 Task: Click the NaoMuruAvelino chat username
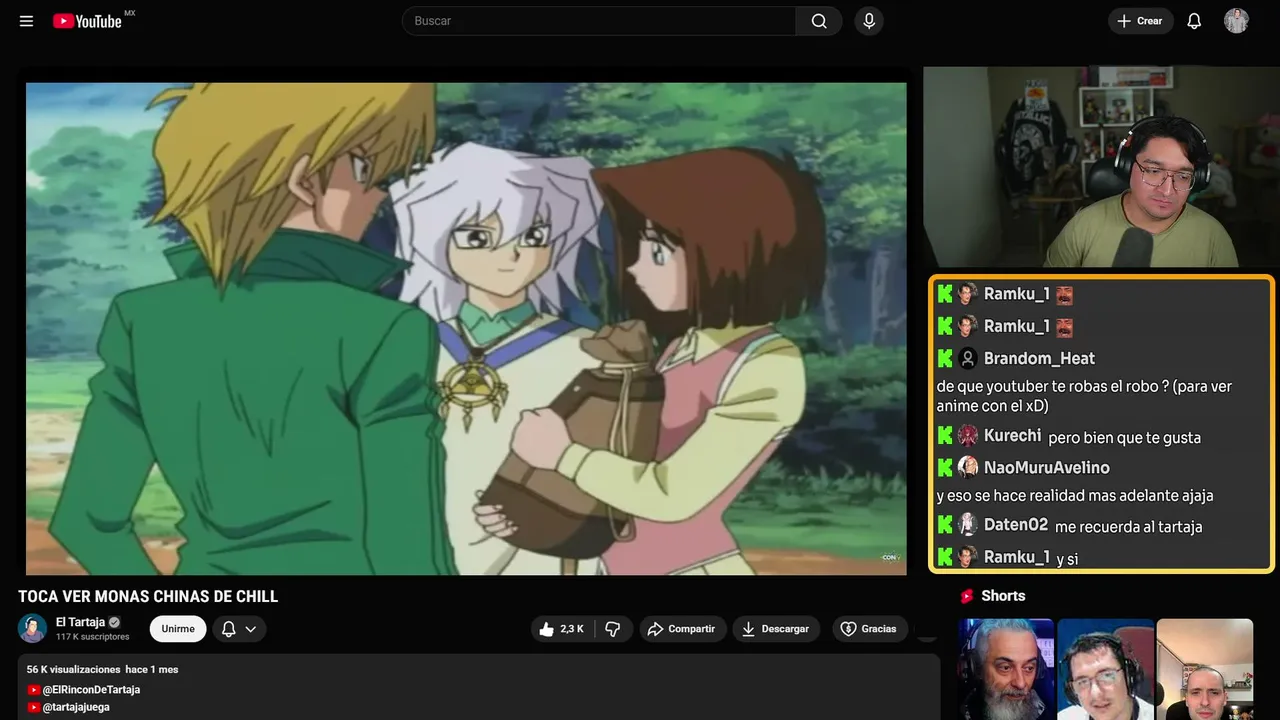coord(1046,467)
